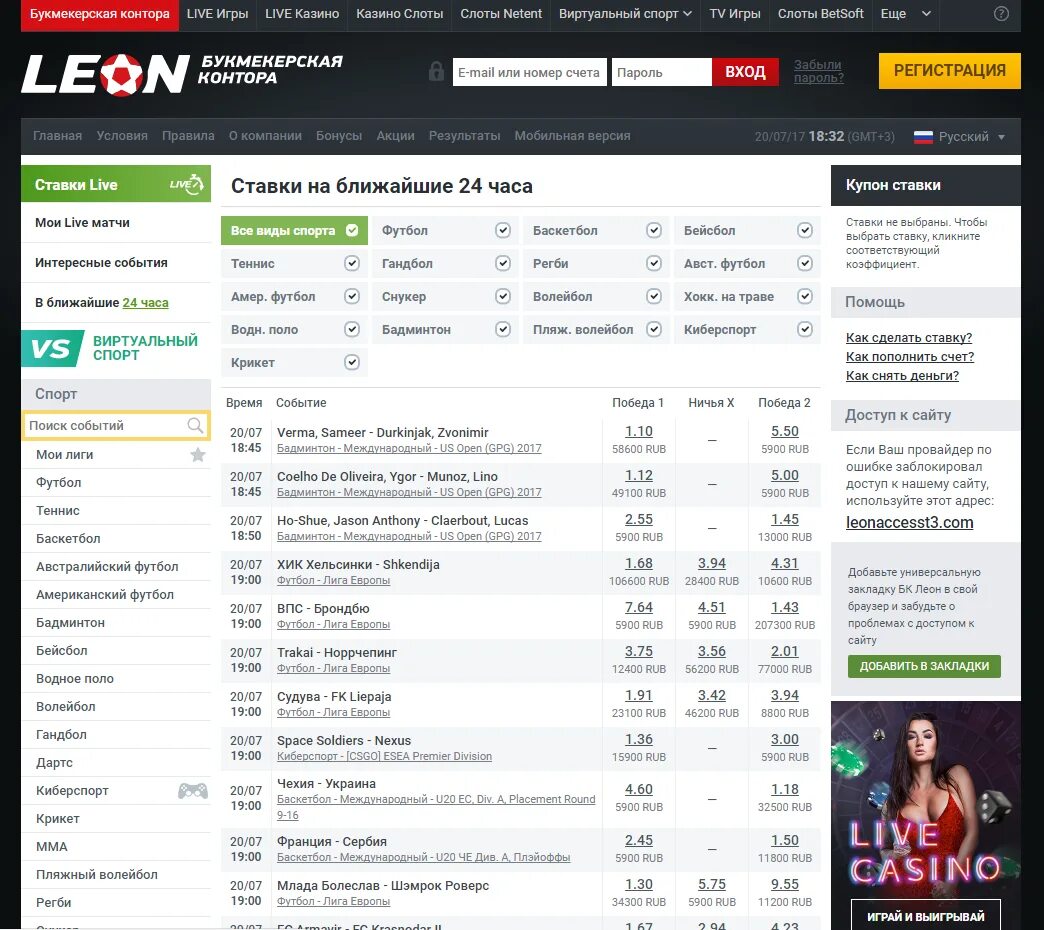
Task: Click the E-mail или номер счета field
Action: point(529,72)
